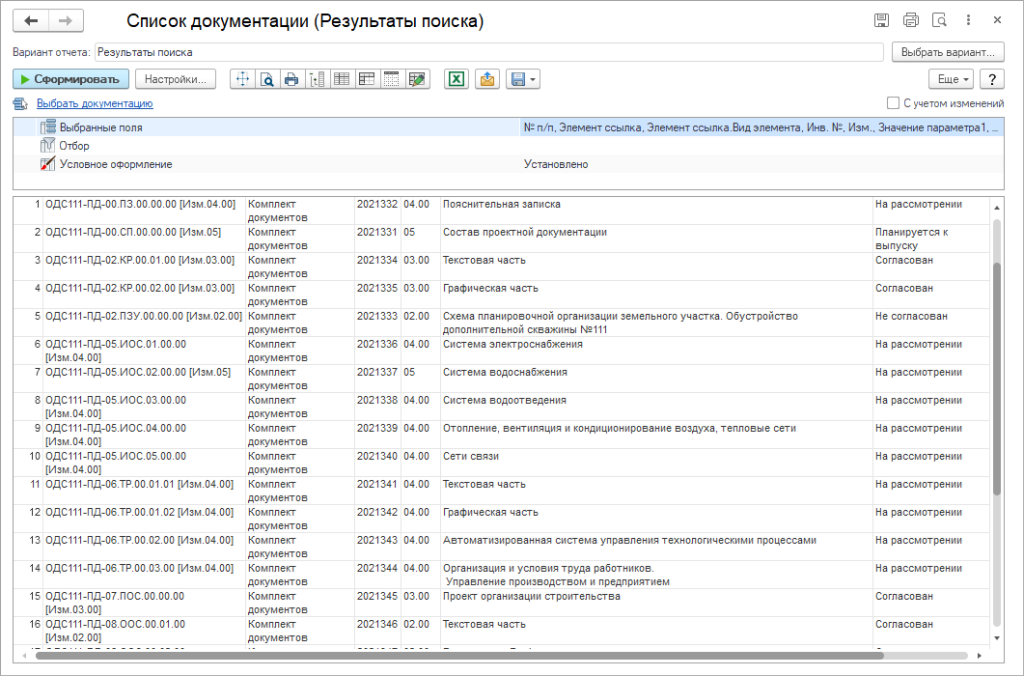Screen dimensions: 1024x676
Task: Open the Настройки... dialog
Action: pos(176,79)
